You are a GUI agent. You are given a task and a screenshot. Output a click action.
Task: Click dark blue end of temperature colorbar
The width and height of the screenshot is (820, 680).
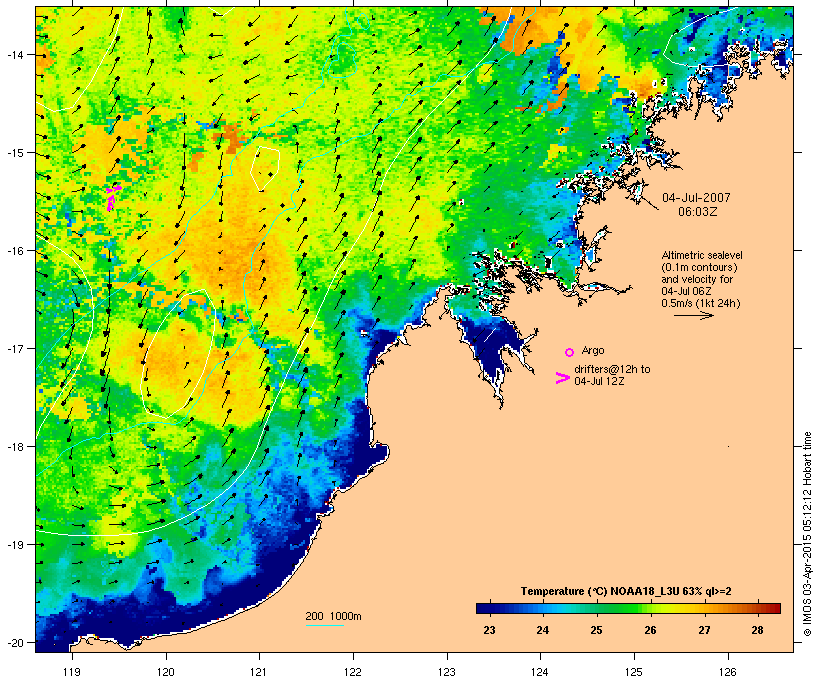(484, 608)
